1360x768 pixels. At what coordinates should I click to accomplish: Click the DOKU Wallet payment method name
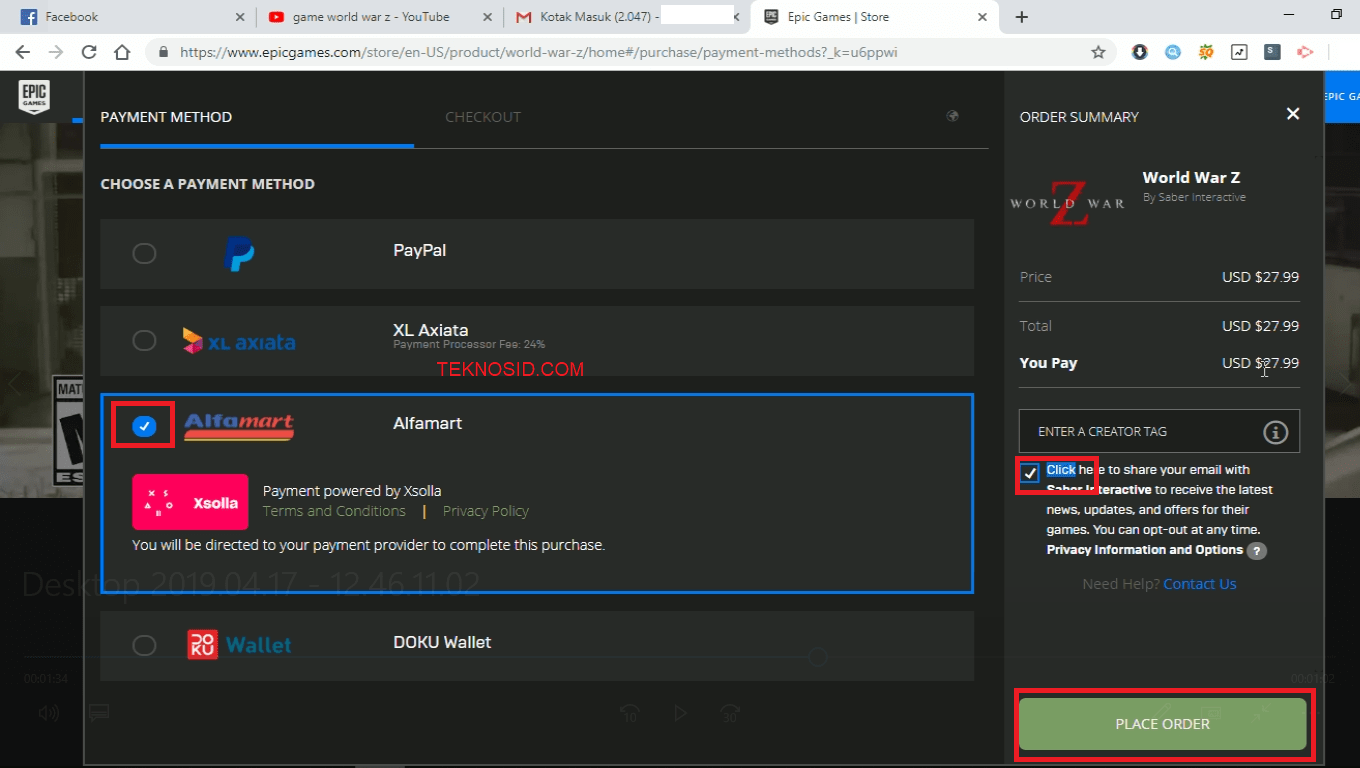[x=442, y=642]
